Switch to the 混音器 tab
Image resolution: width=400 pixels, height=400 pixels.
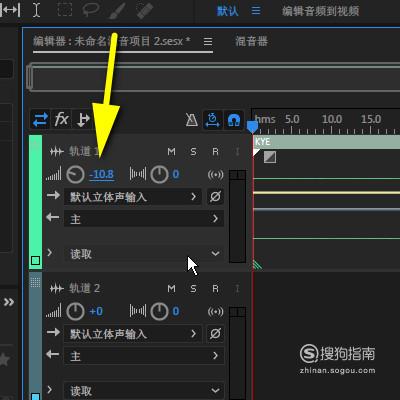coord(251,41)
